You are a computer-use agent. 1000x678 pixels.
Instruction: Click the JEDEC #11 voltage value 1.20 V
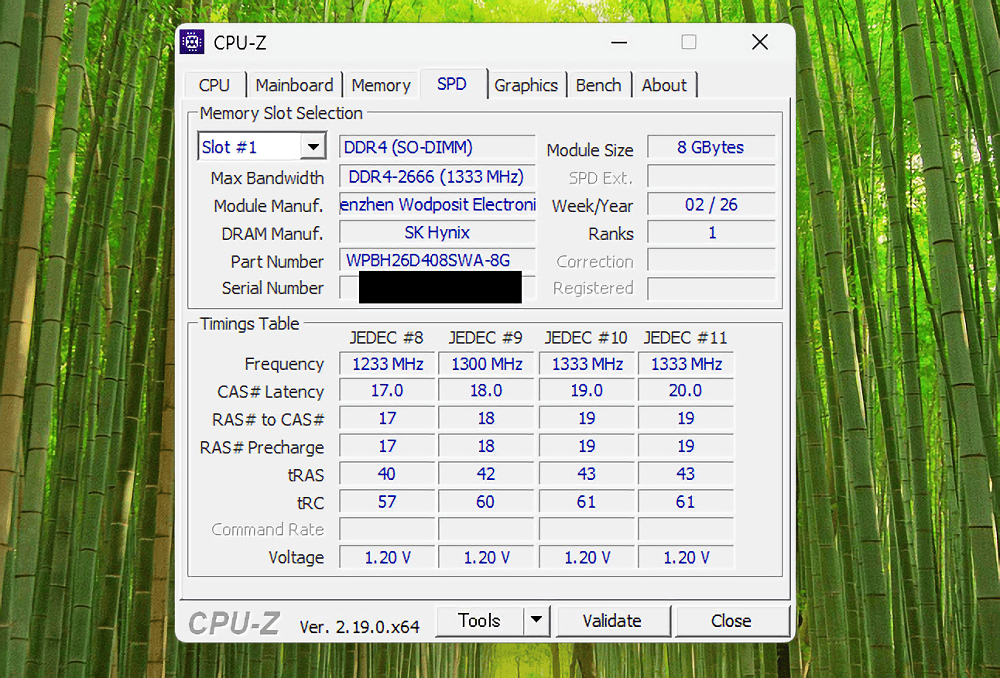[x=686, y=557]
